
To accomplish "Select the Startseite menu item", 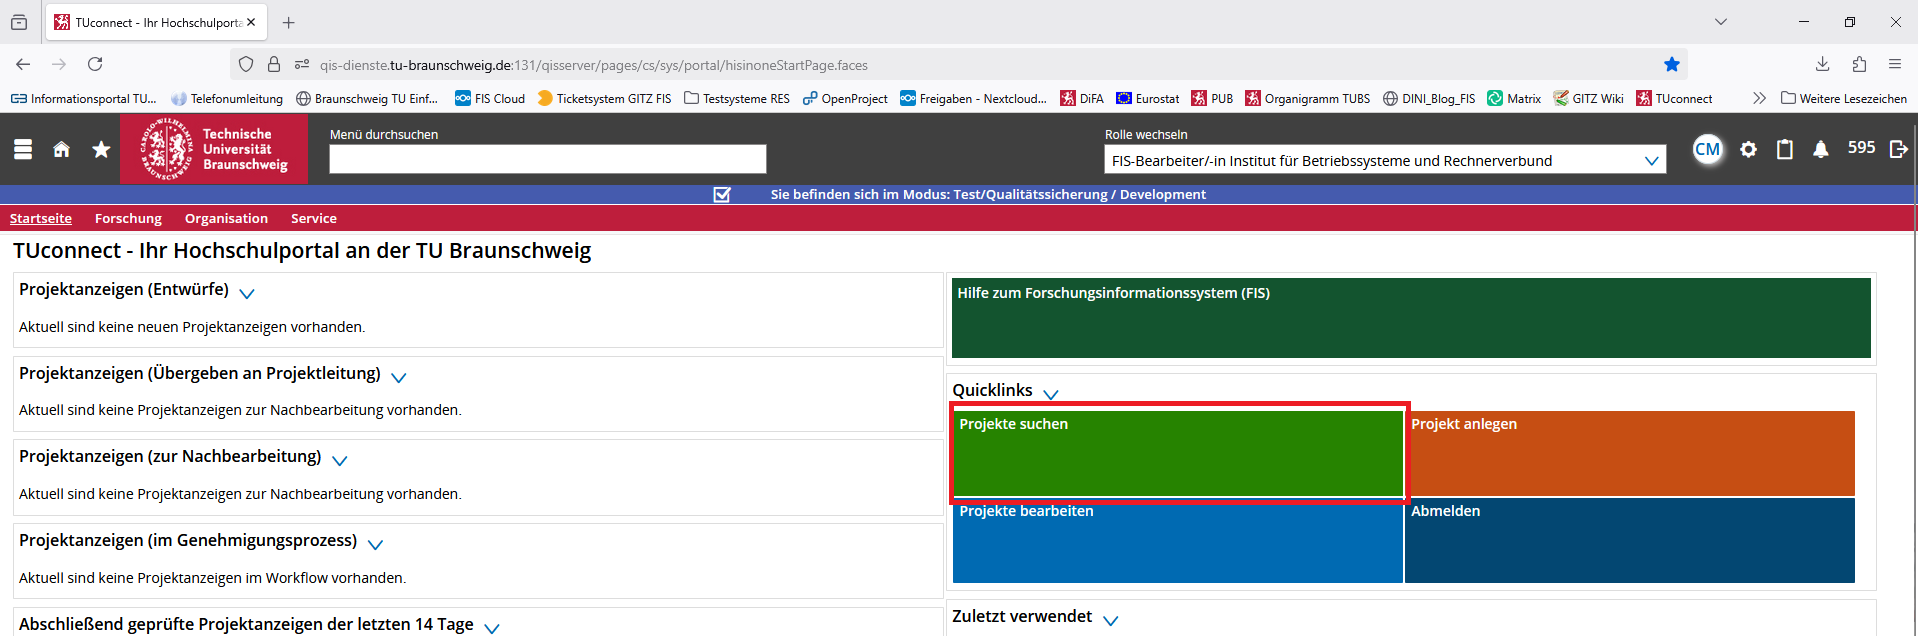I will coord(41,218).
